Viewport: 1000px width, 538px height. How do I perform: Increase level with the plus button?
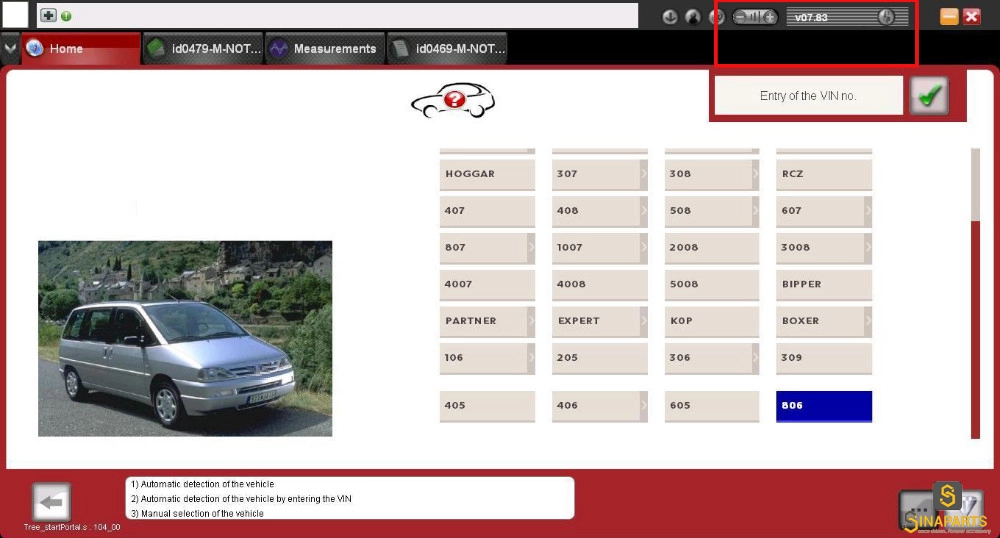tap(770, 17)
